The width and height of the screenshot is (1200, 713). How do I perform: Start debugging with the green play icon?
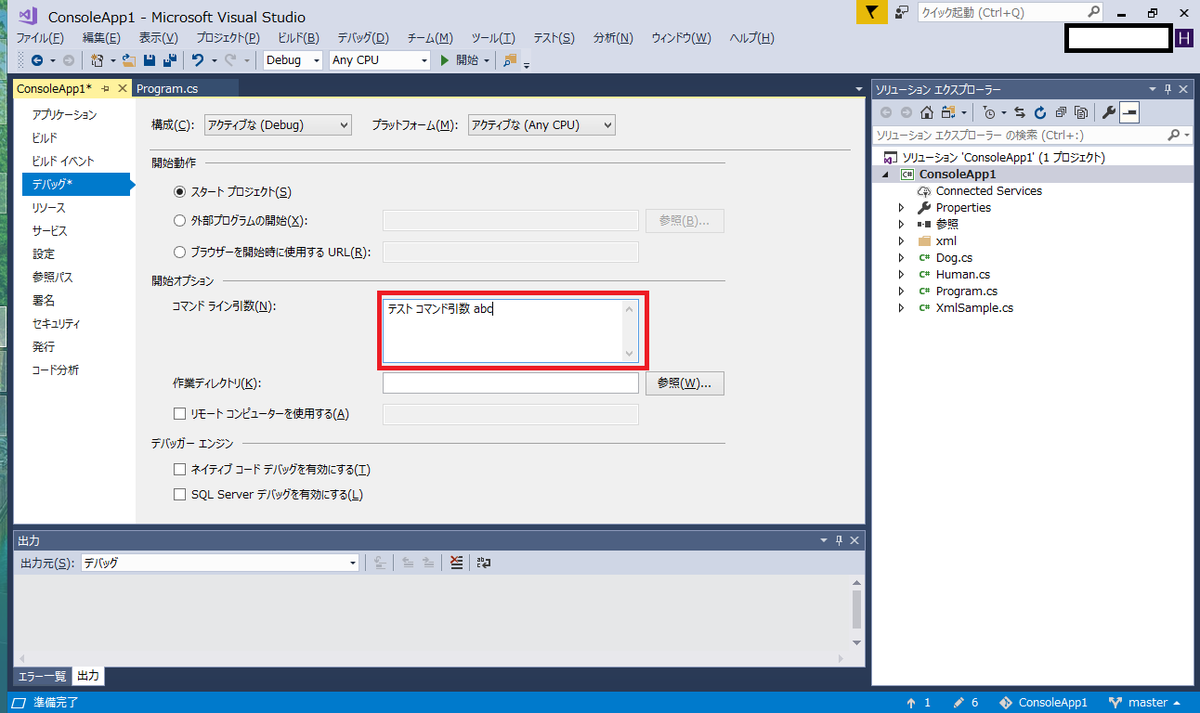coord(445,60)
